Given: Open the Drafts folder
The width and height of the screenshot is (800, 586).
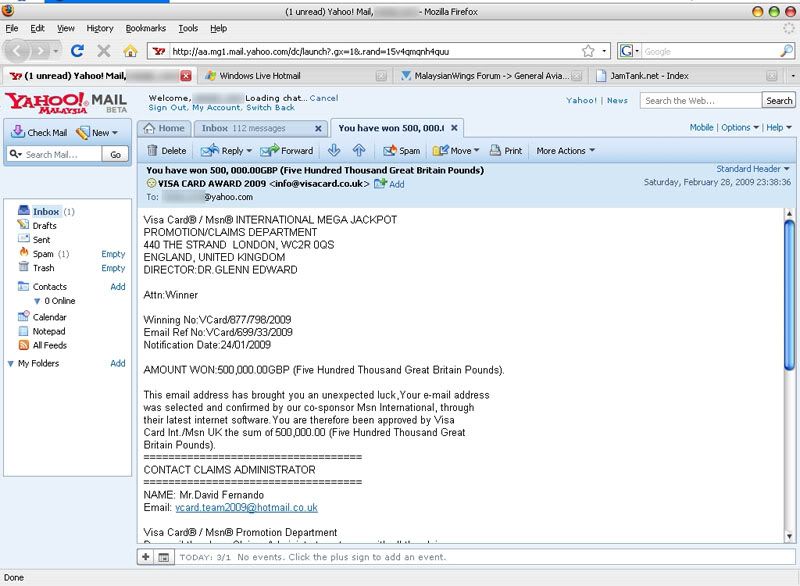Looking at the screenshot, I should tap(44, 225).
